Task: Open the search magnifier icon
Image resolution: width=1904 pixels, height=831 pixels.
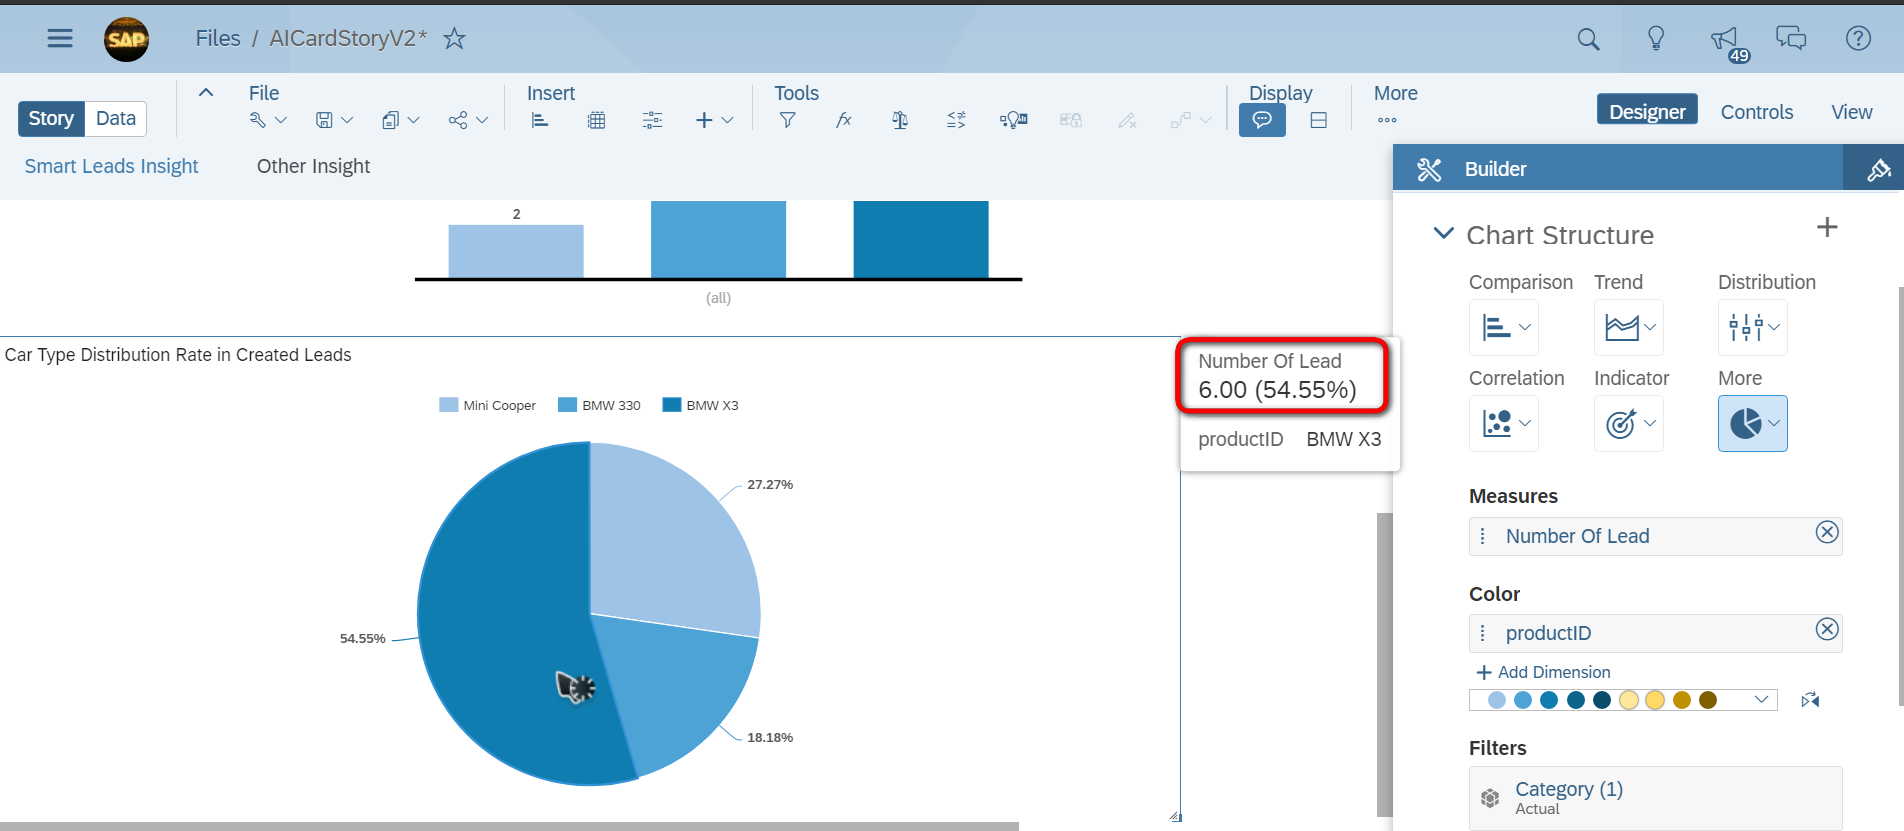Action: pyautogui.click(x=1588, y=39)
